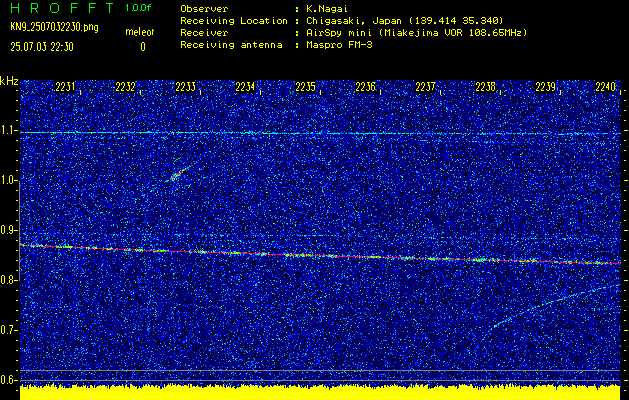Click the Receiver field label
This screenshot has height=400, width=629.
click(204, 33)
